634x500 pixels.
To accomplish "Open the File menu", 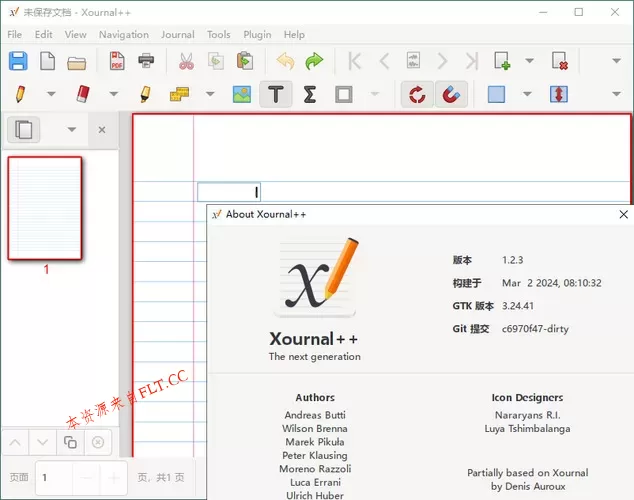I will click(15, 35).
